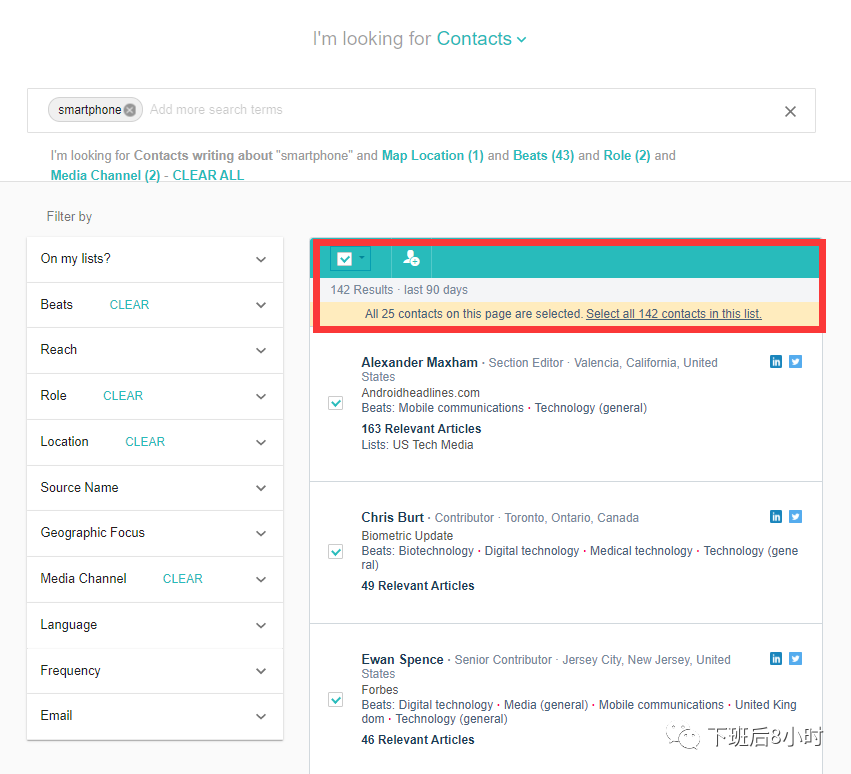Open Alexander Maxham's Twitter icon
The width and height of the screenshot is (851, 774).
[795, 362]
